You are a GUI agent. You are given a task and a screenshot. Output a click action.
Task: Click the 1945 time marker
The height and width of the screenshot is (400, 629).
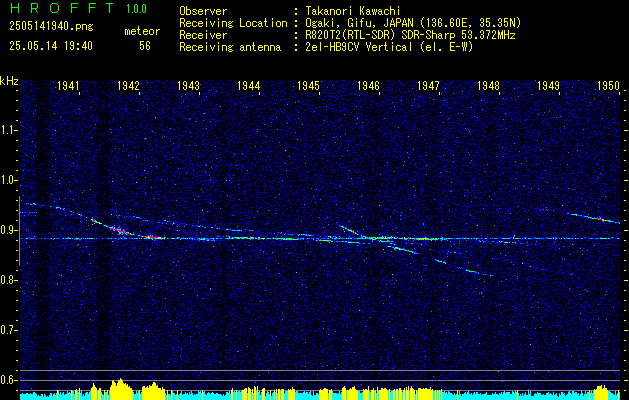coord(308,85)
